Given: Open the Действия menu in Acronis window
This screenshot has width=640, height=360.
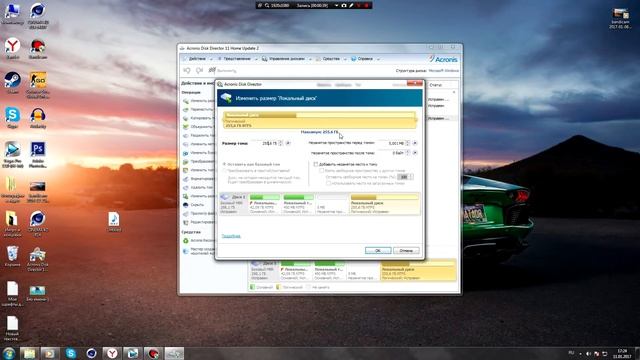Looking at the screenshot, I should pyautogui.click(x=197, y=59).
